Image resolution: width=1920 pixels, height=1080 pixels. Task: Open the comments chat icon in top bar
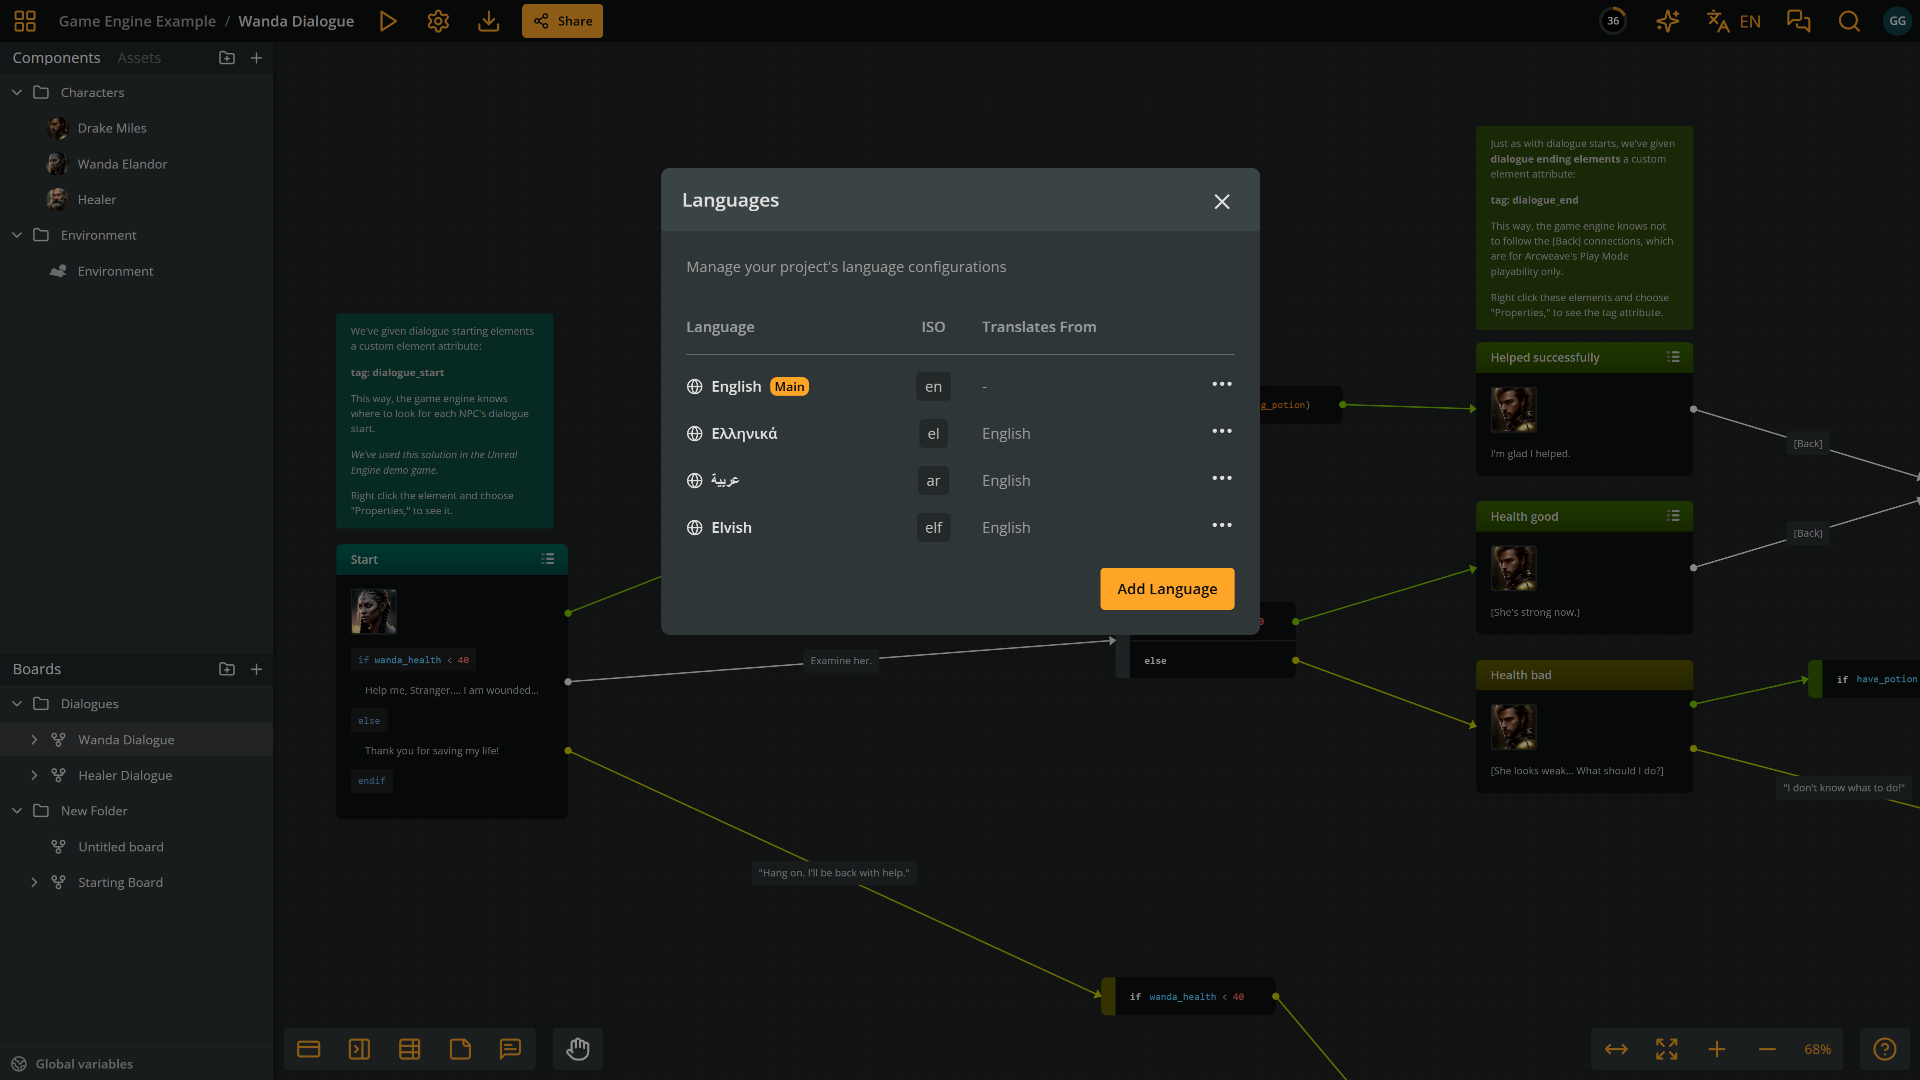click(x=1799, y=20)
